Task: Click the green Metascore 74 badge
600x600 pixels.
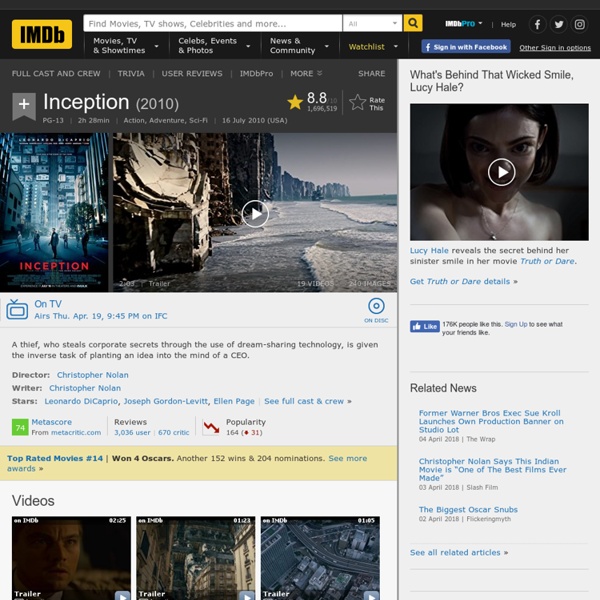Action: click(x=20, y=427)
